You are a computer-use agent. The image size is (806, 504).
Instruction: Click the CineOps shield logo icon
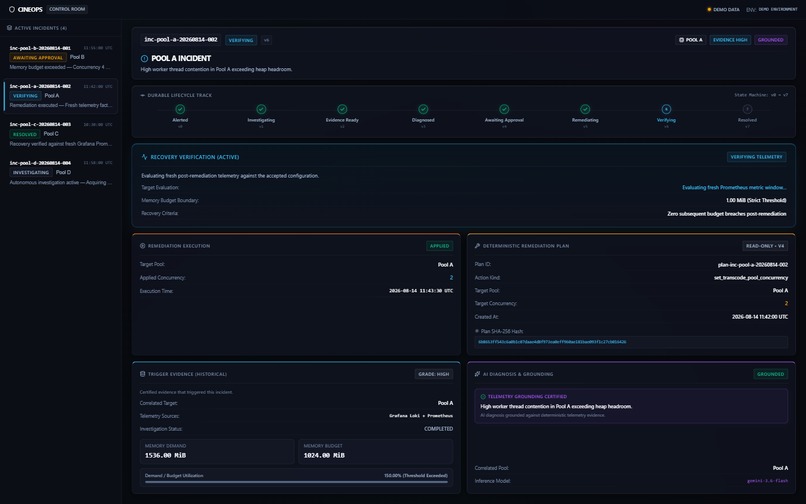[x=12, y=9]
